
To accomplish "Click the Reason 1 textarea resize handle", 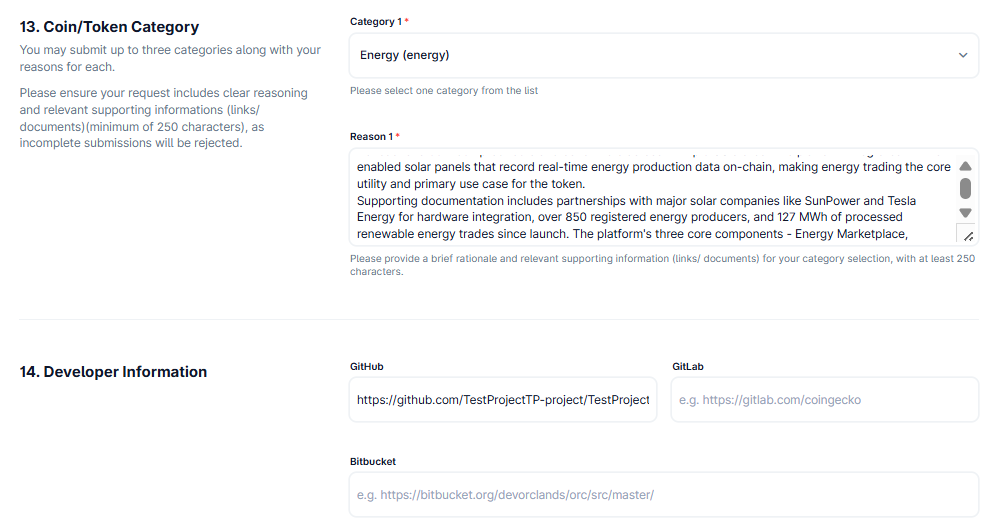I will (968, 236).
